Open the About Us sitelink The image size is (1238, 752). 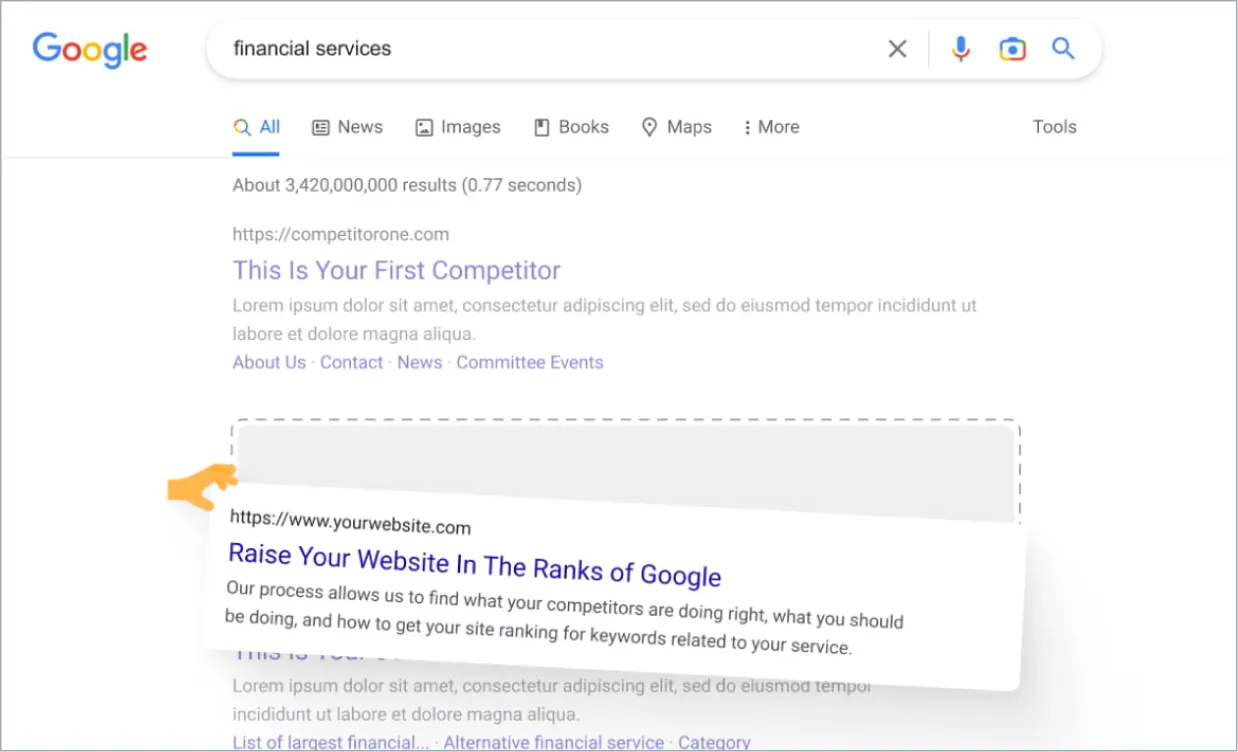(x=269, y=362)
